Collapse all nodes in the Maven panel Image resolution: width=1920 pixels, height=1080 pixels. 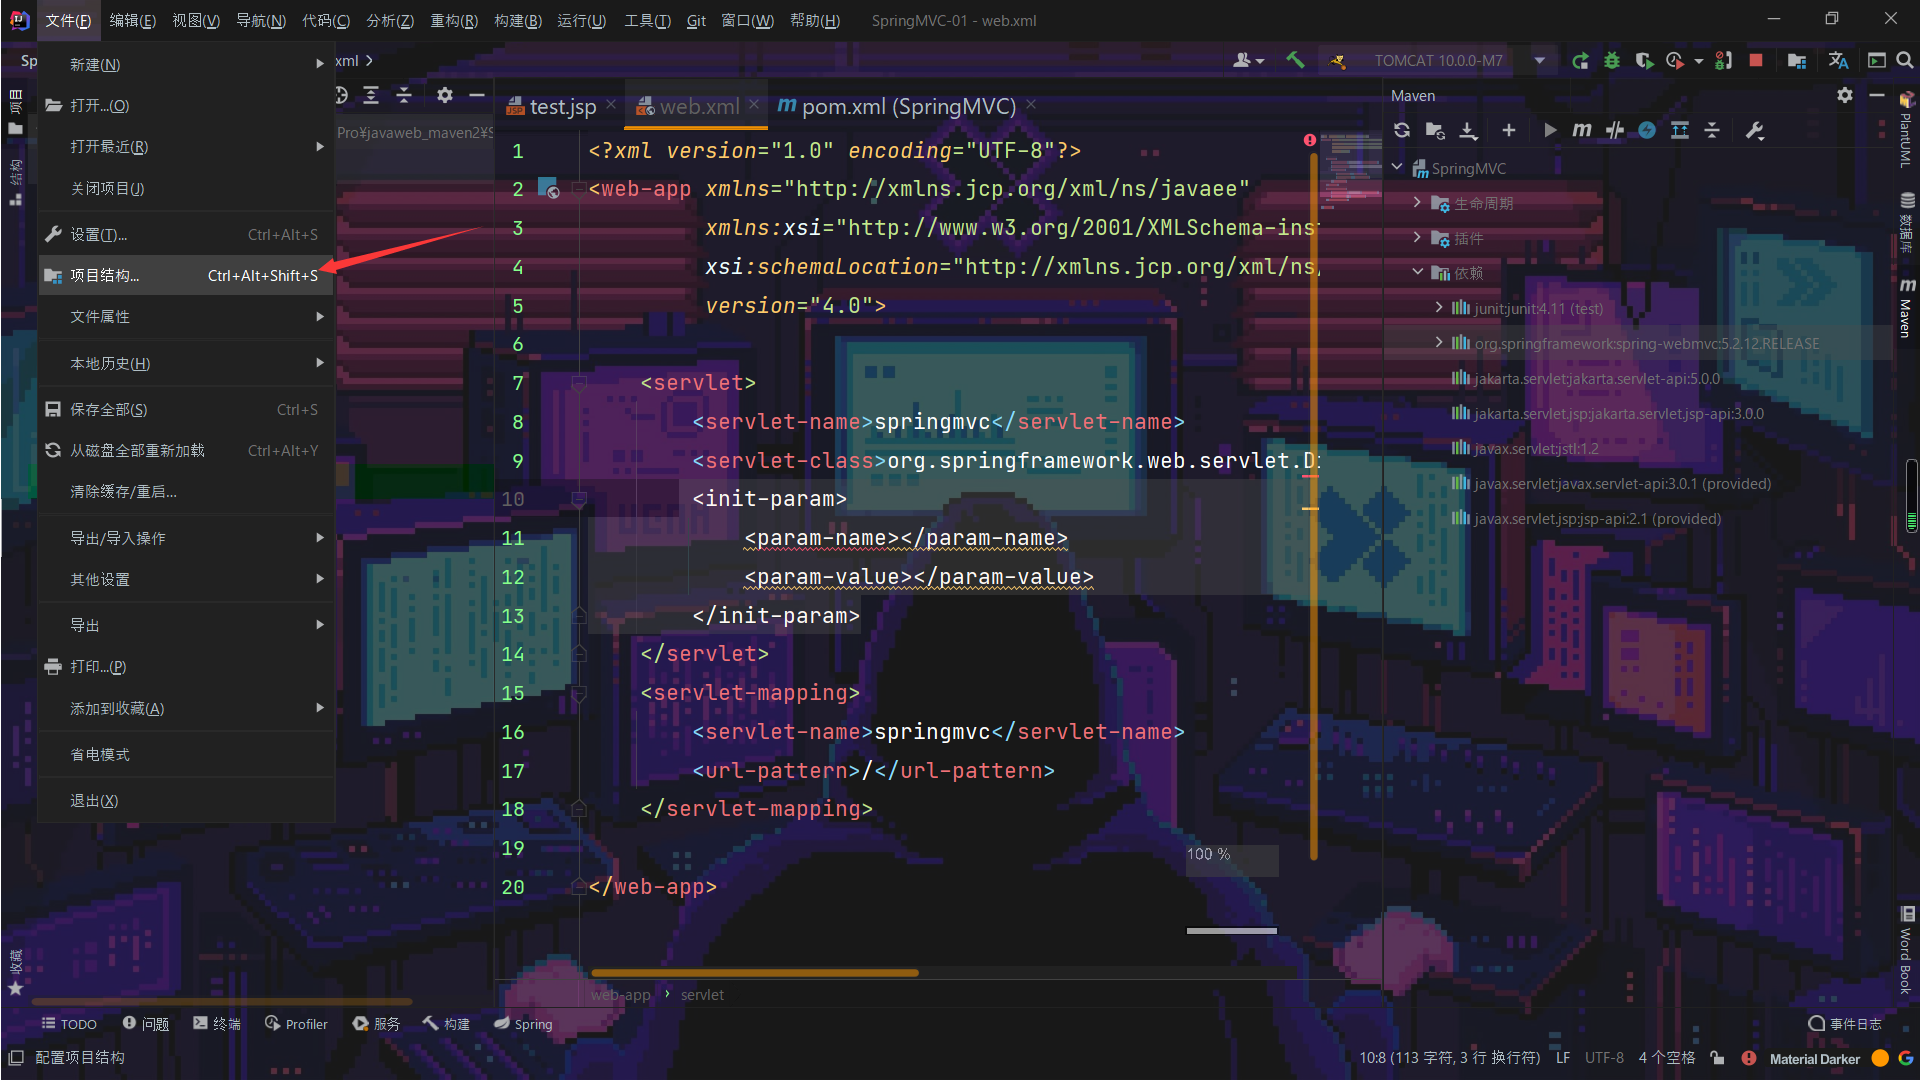click(1712, 130)
